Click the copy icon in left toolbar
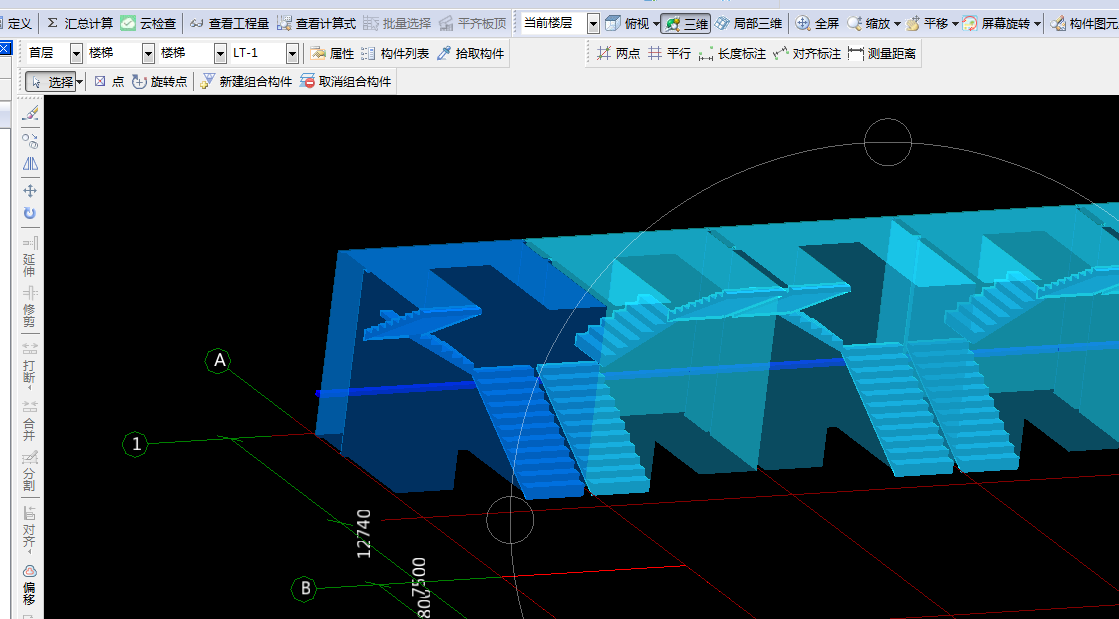Viewport: 1119px width, 619px height. 30,141
